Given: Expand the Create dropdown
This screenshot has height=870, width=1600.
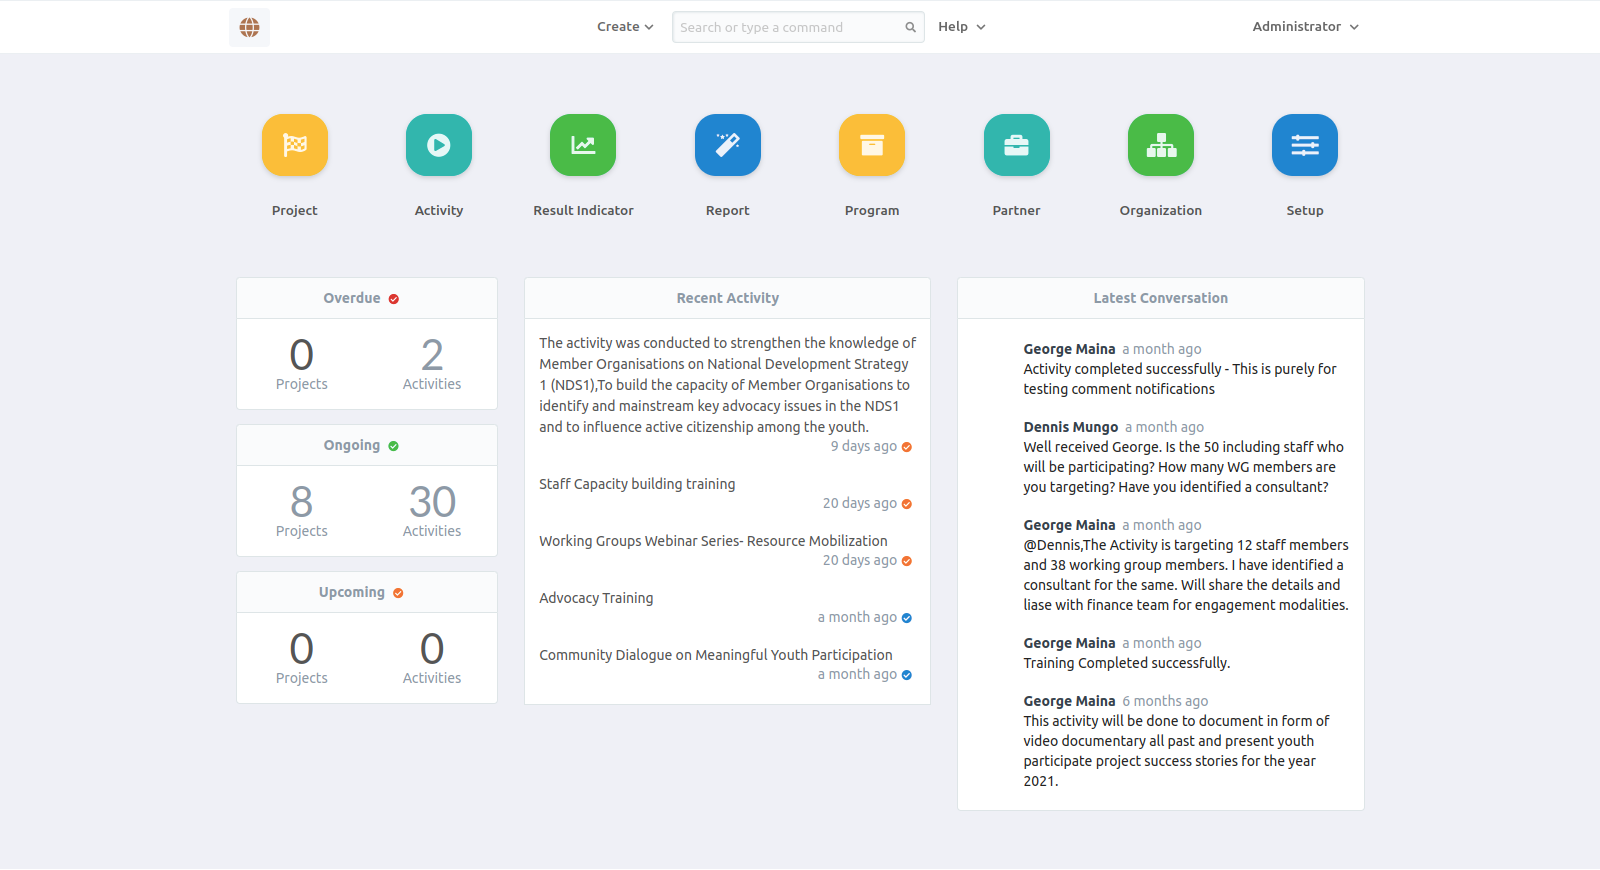Looking at the screenshot, I should tap(625, 27).
